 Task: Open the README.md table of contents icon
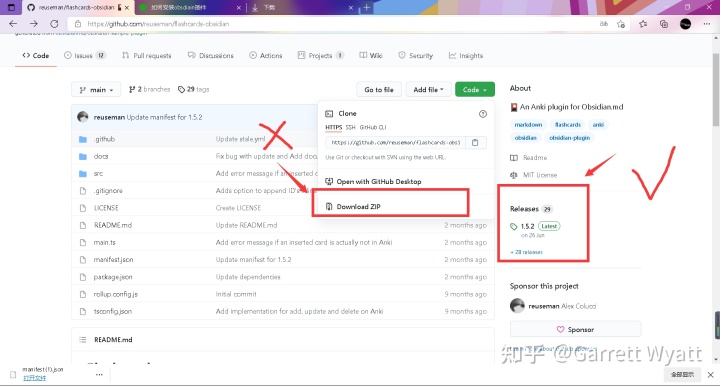83,340
